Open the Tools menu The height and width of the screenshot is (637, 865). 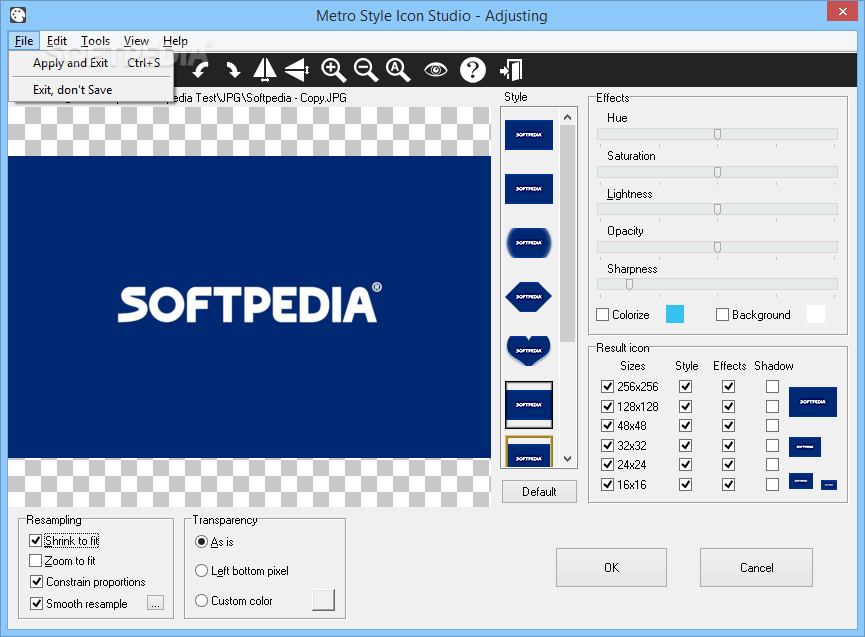pos(95,41)
